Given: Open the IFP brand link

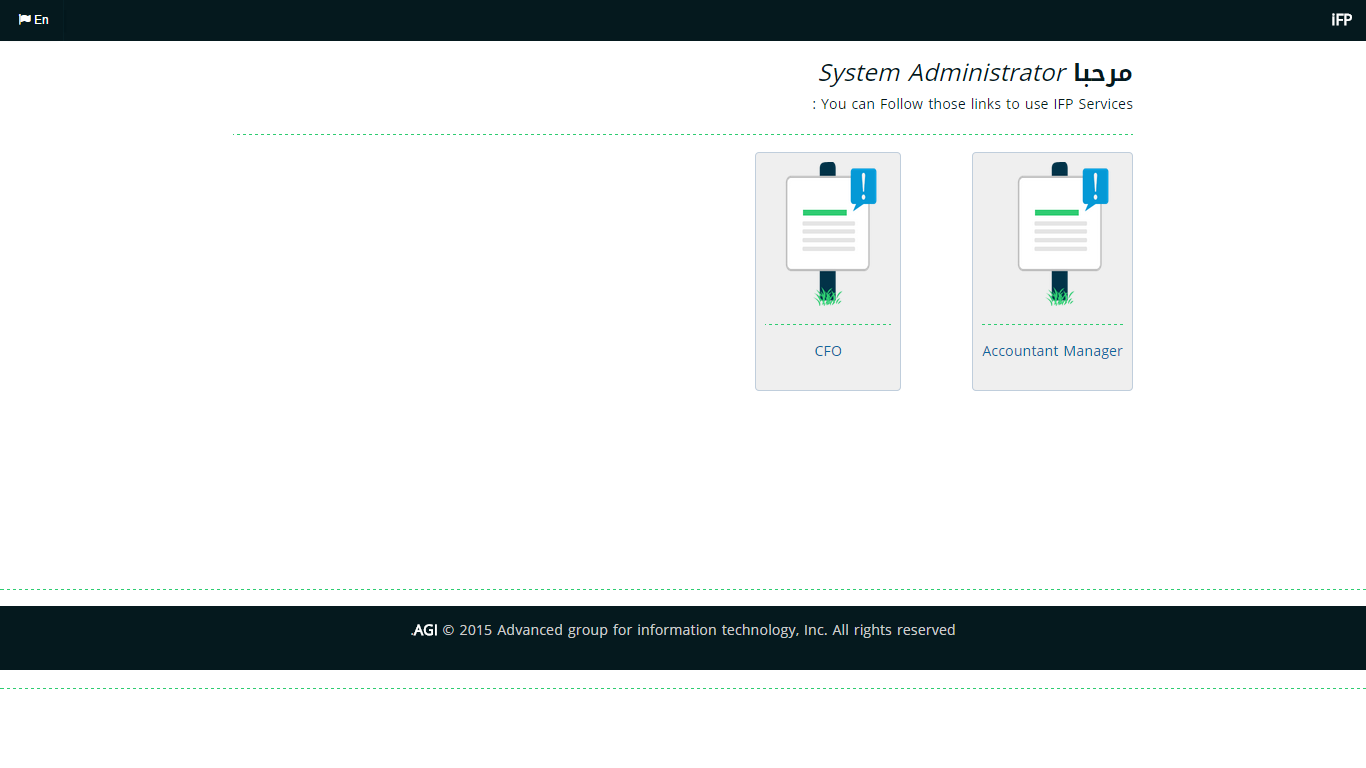Looking at the screenshot, I should pyautogui.click(x=1341, y=20).
